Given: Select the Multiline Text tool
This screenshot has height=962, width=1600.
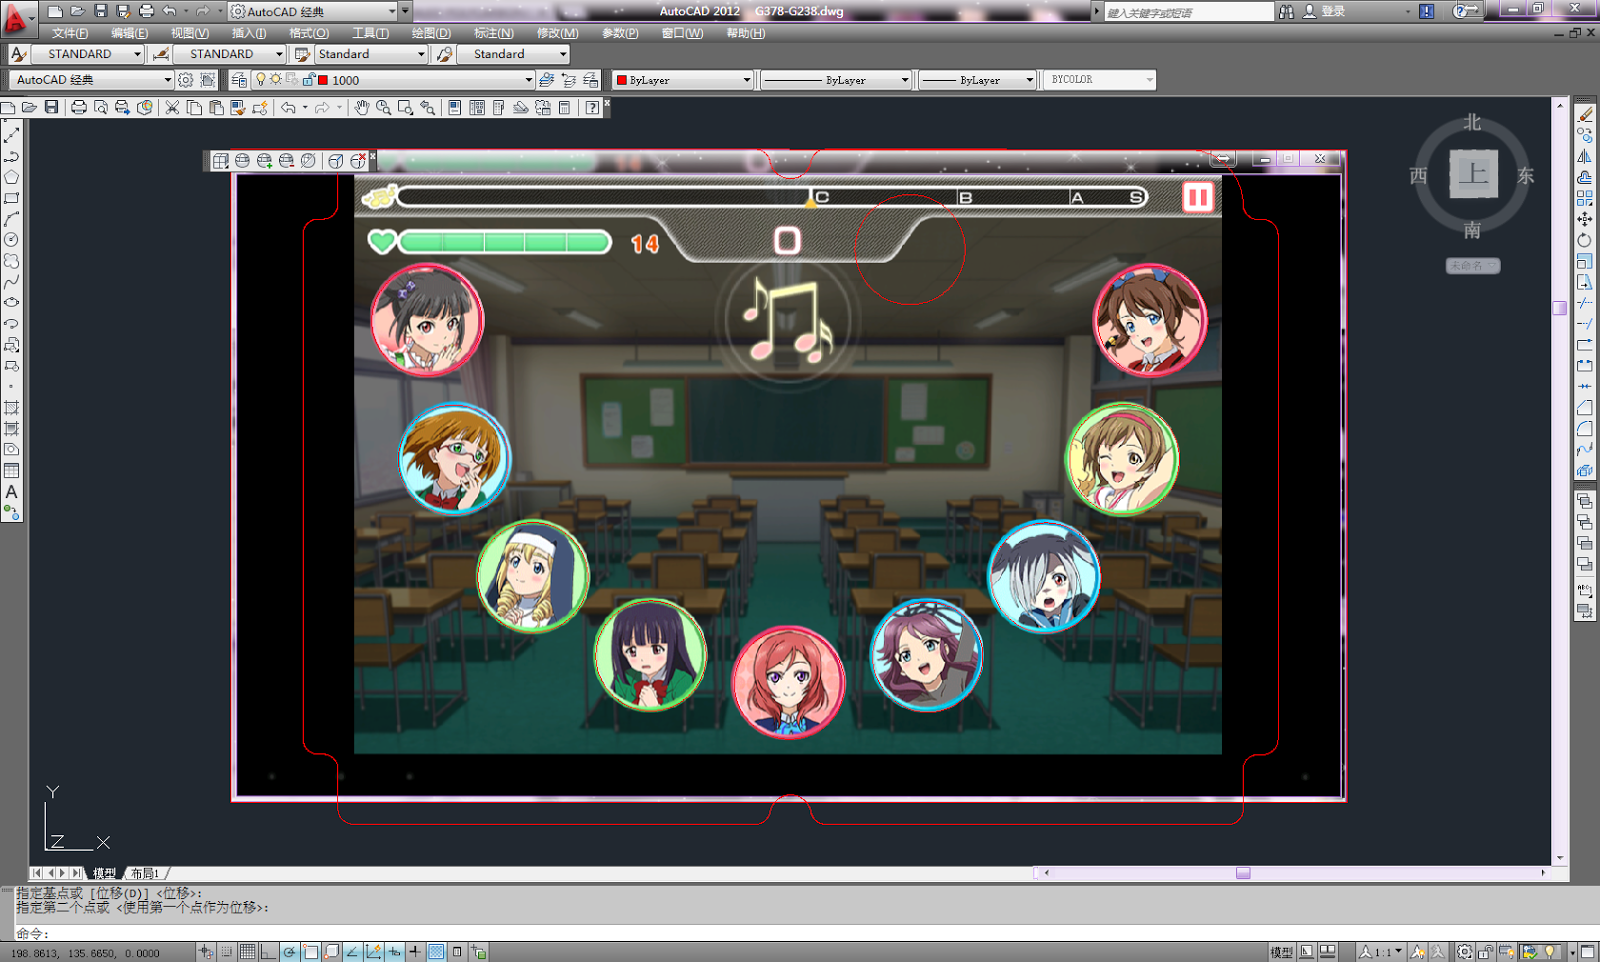Looking at the screenshot, I should click(x=12, y=492).
